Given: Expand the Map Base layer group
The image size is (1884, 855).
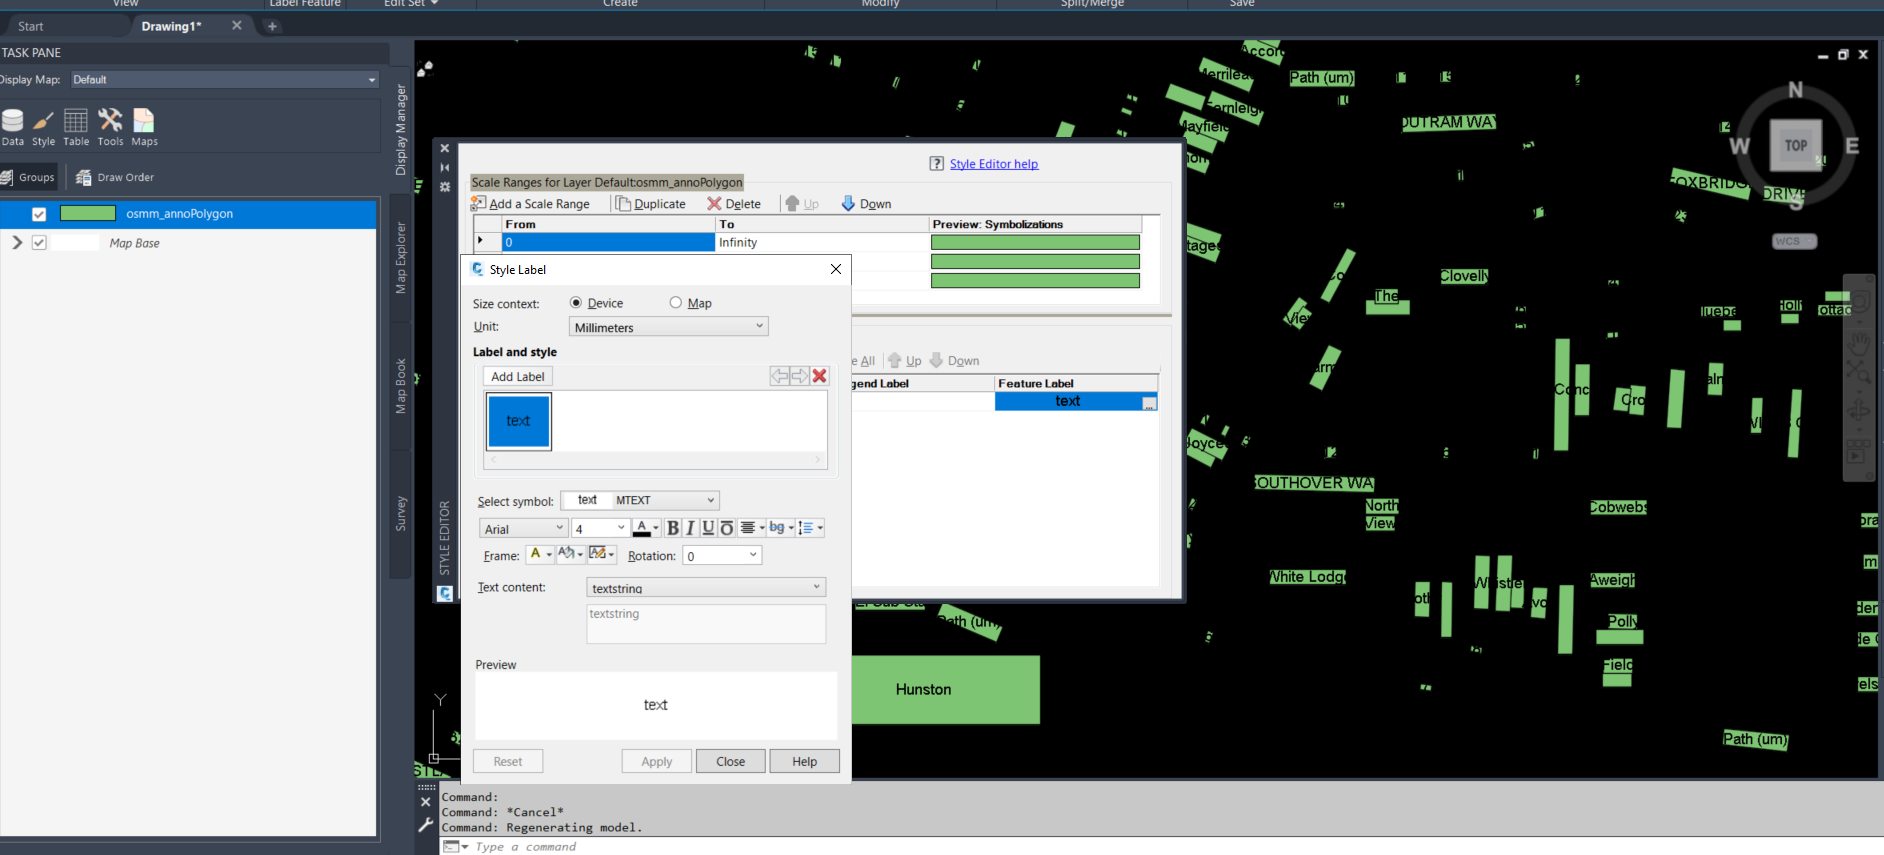Looking at the screenshot, I should 17,243.
